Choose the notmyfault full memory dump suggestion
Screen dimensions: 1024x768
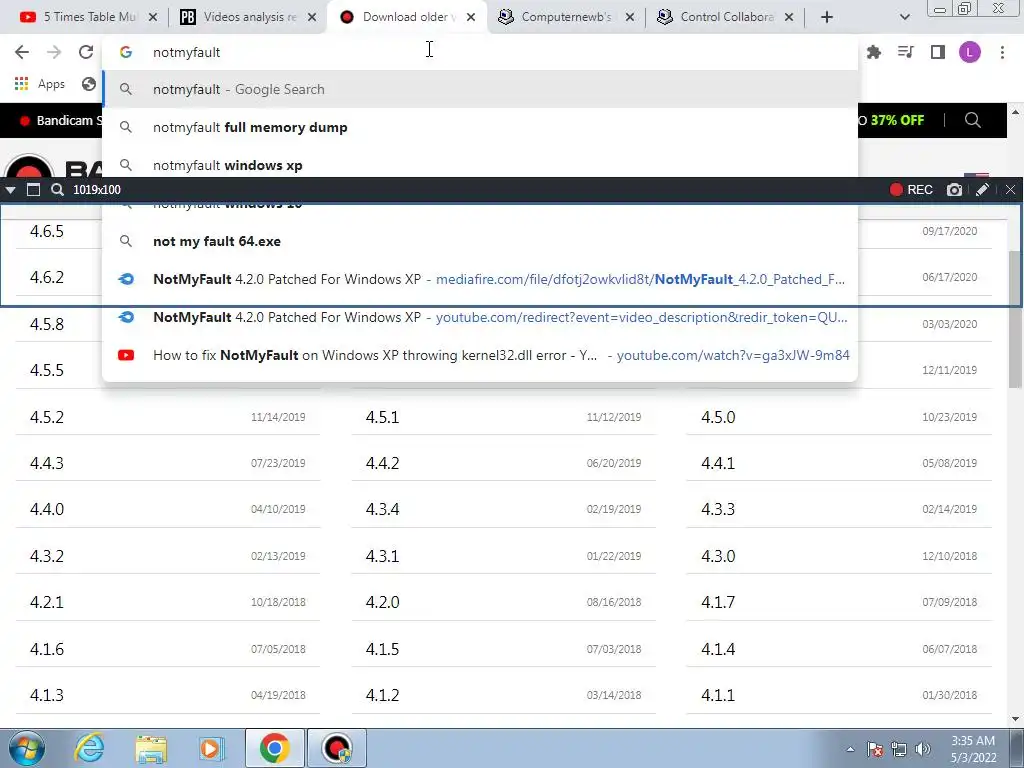[x=480, y=127]
